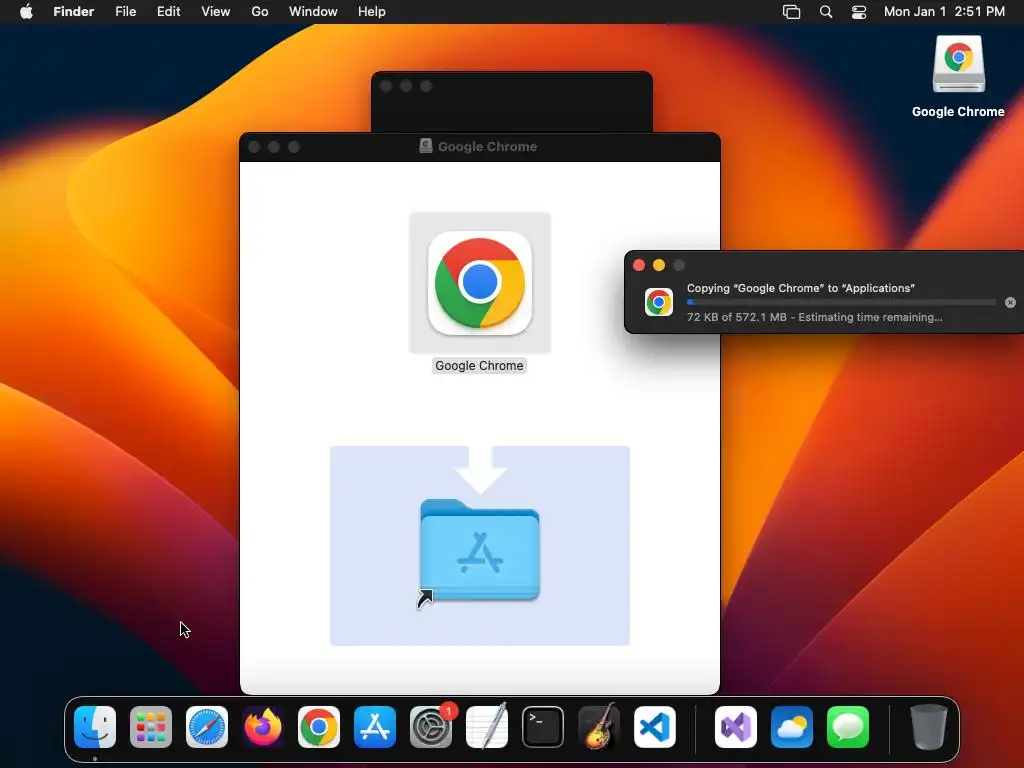This screenshot has height=768, width=1024.
Task: Launch Google Chrome from the Dock
Action: pos(319,727)
